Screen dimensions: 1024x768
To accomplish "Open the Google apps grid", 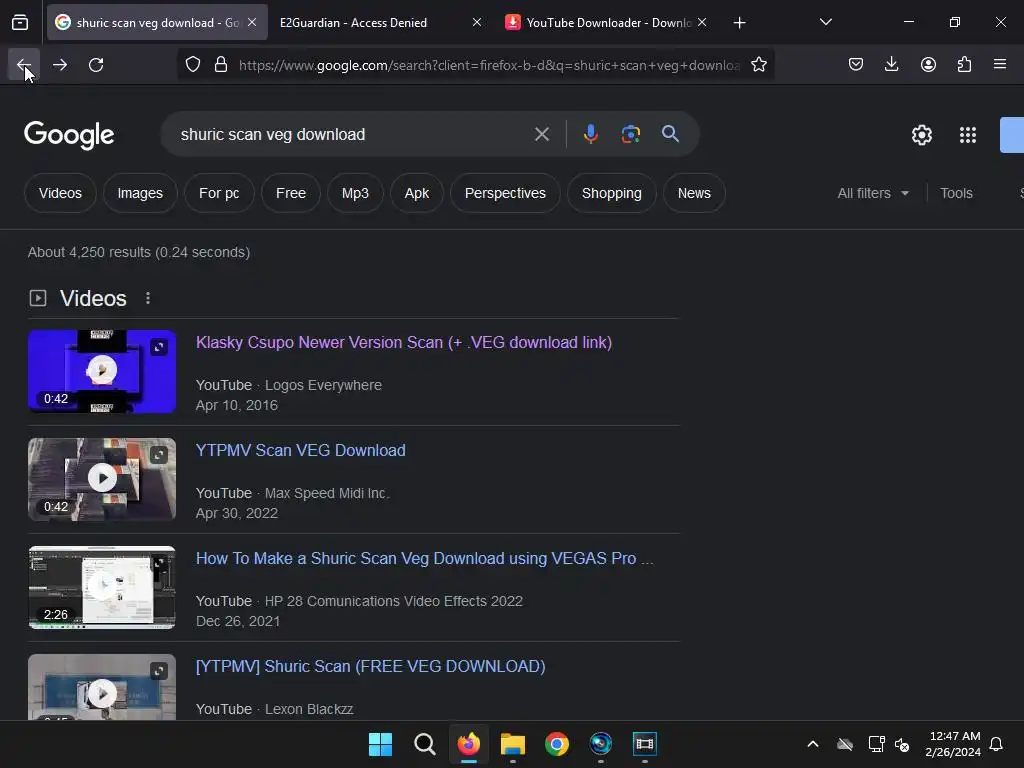I will tap(968, 135).
